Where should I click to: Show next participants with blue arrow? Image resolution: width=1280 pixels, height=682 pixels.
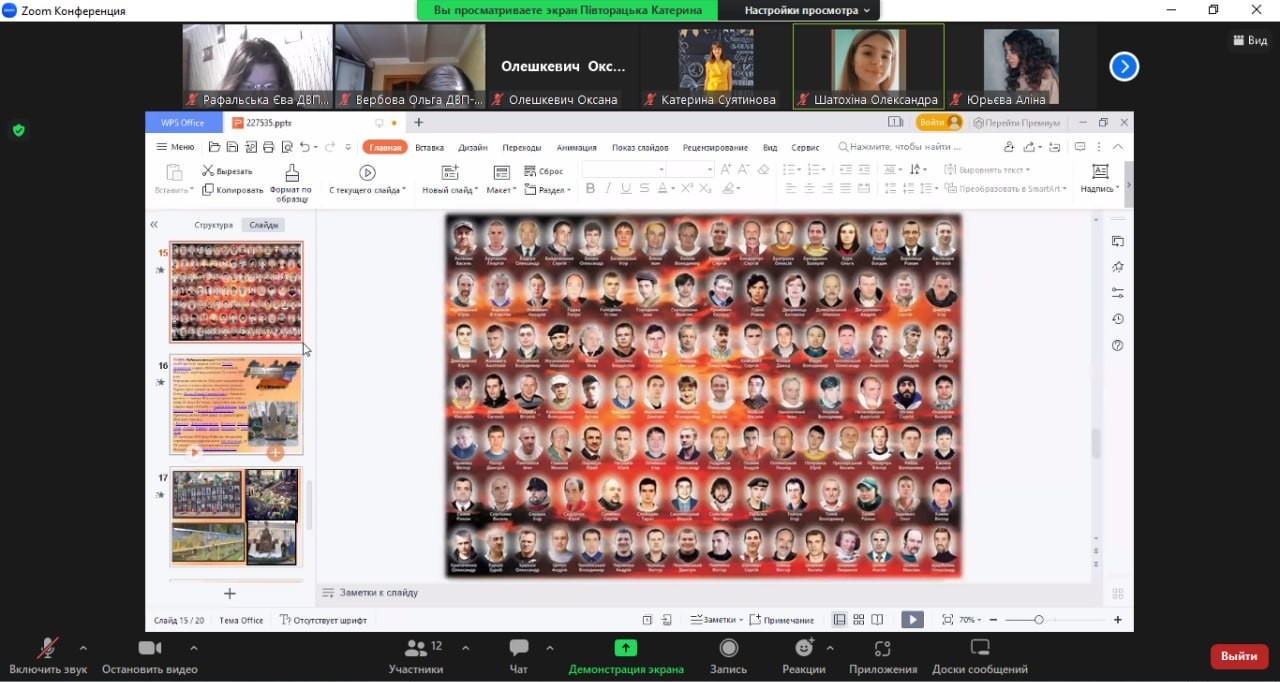coord(1124,67)
